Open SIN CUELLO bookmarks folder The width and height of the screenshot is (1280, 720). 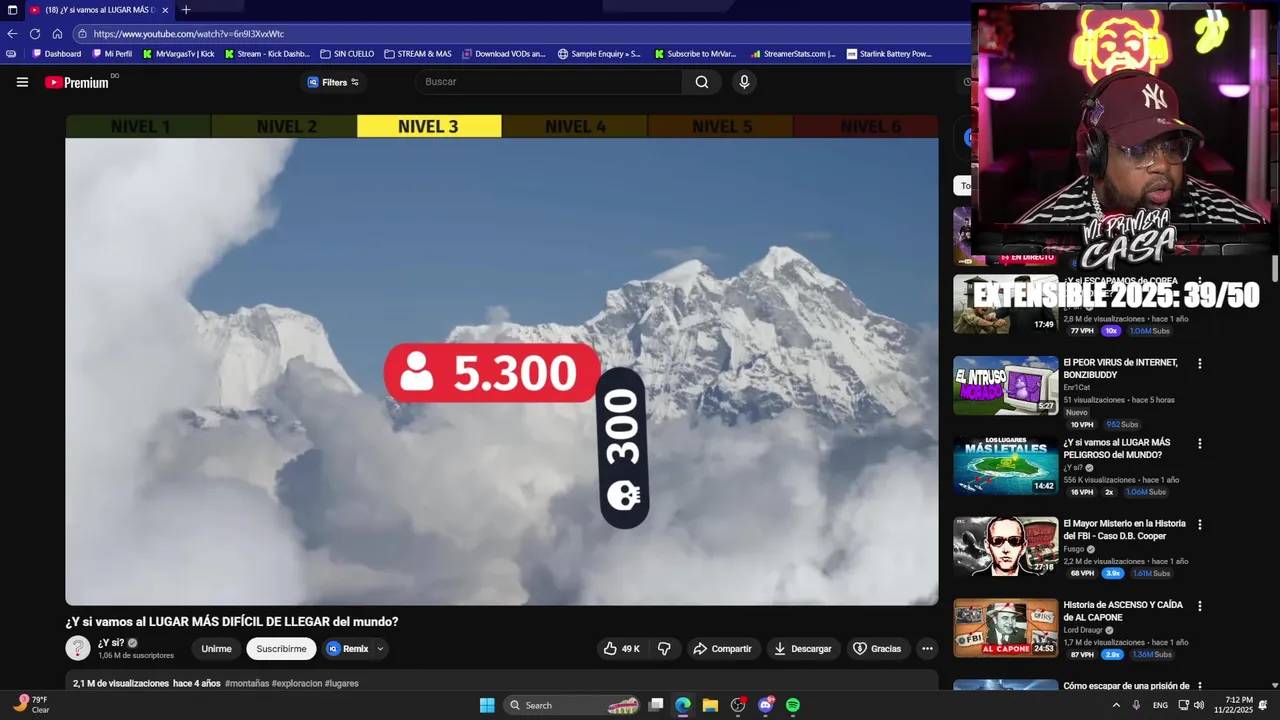coord(347,54)
